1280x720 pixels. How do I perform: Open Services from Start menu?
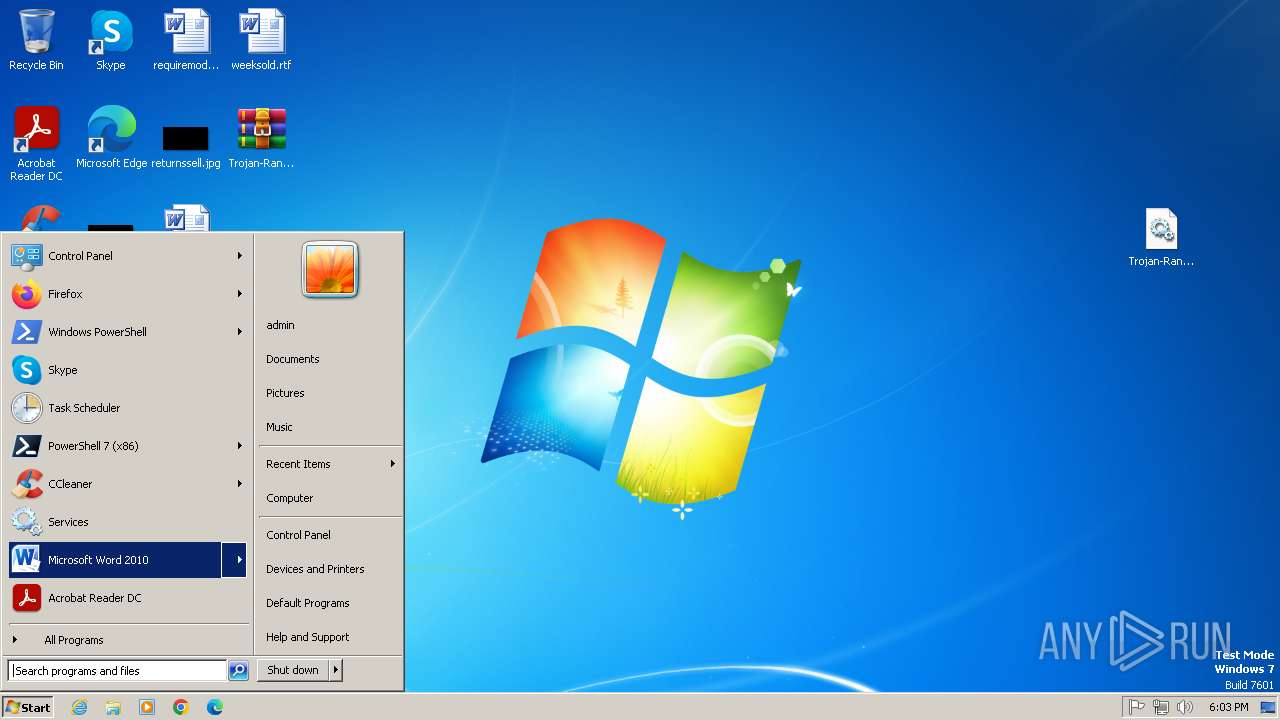[127, 522]
